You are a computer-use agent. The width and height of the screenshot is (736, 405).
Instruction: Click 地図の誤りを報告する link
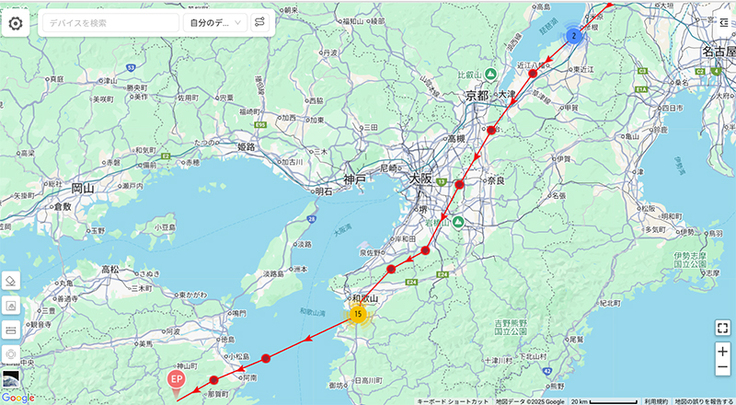coord(704,400)
